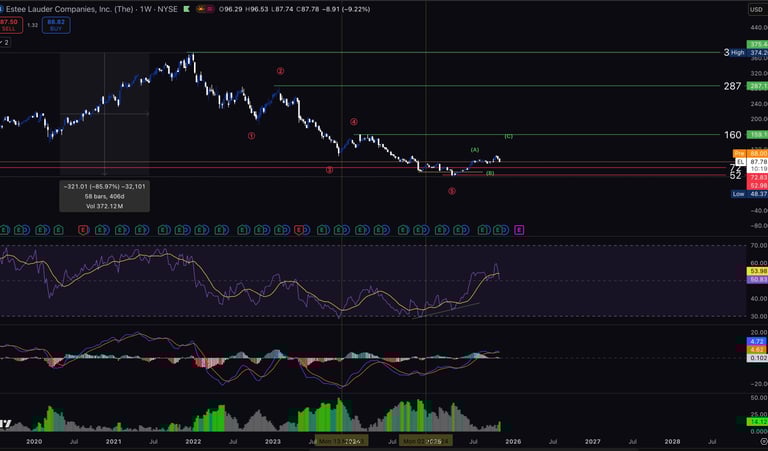Click the red earnings marker in mid-2020

click(x=83, y=230)
